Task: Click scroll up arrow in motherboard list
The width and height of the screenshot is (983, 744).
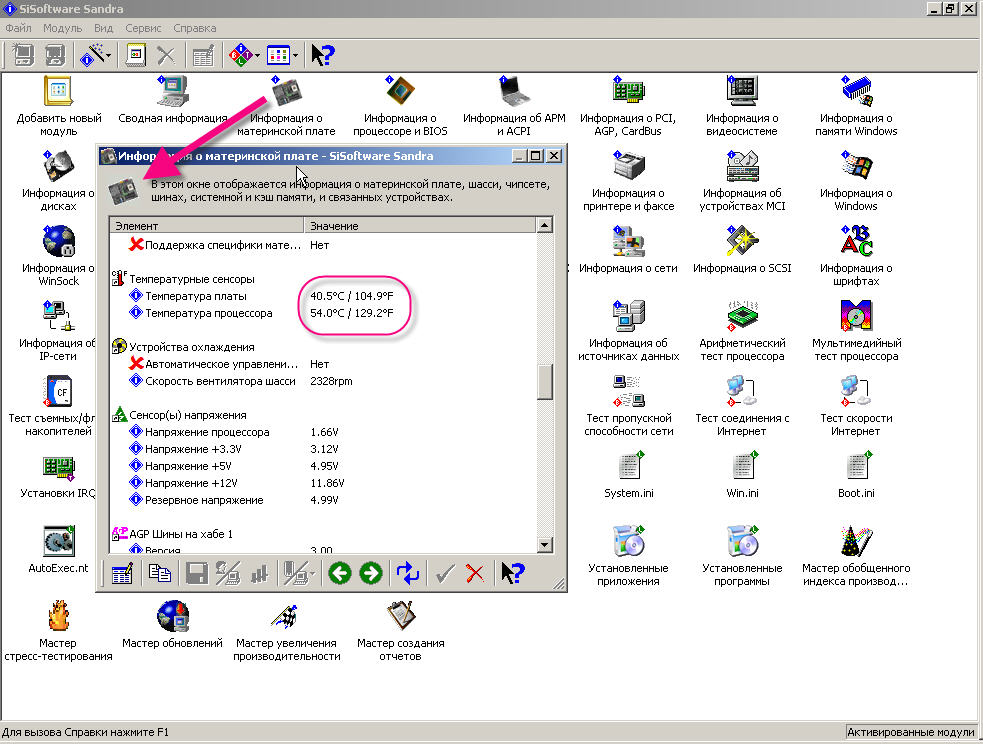Action: (x=545, y=225)
